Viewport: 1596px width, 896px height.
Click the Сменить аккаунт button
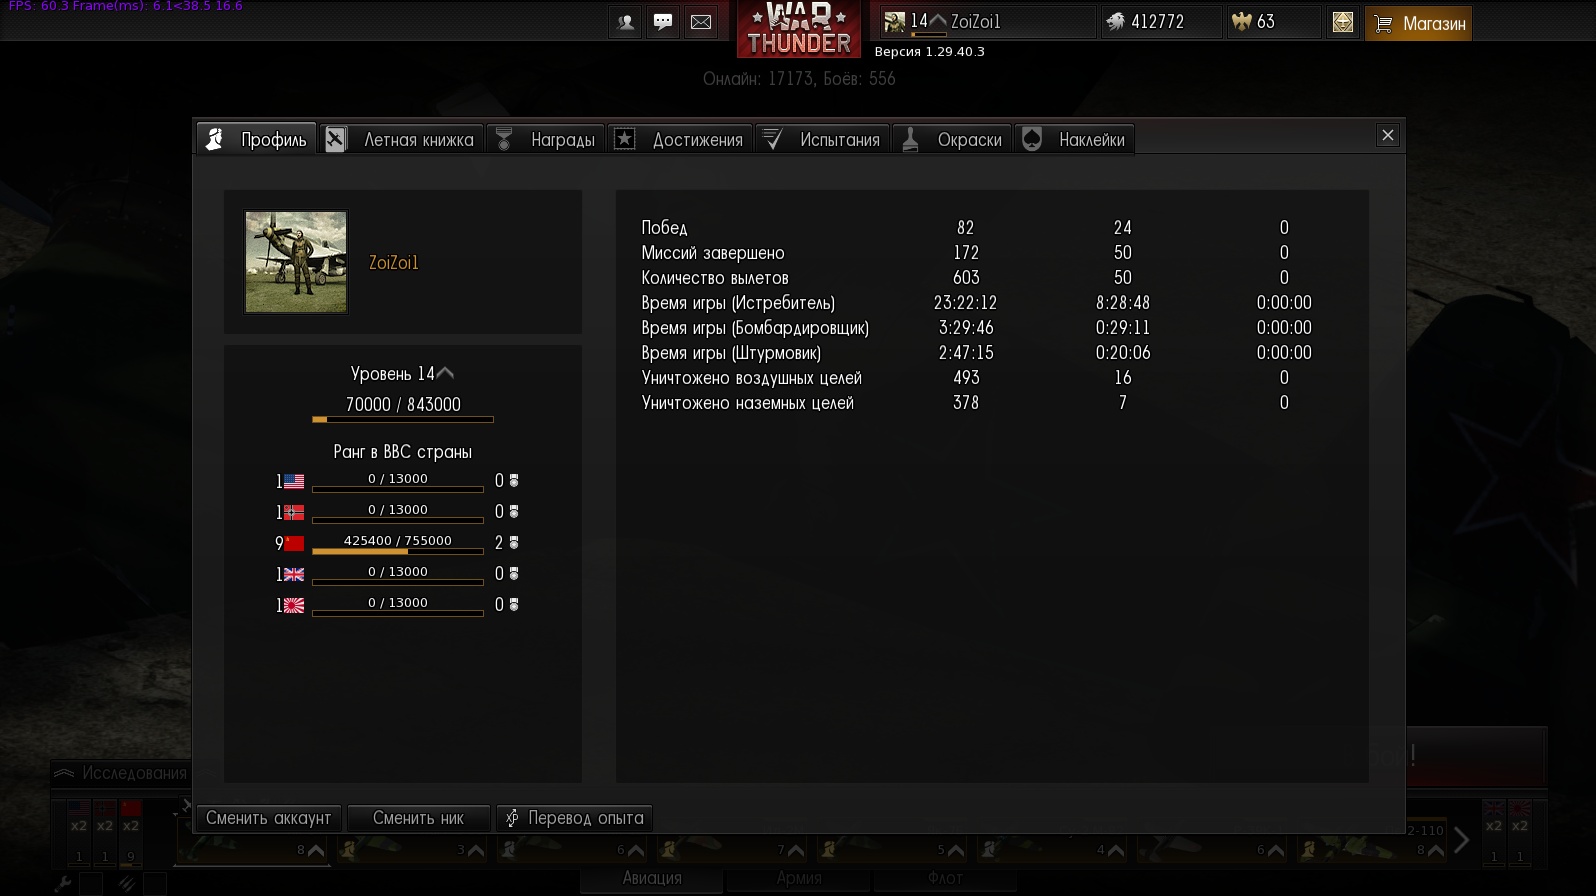point(269,818)
